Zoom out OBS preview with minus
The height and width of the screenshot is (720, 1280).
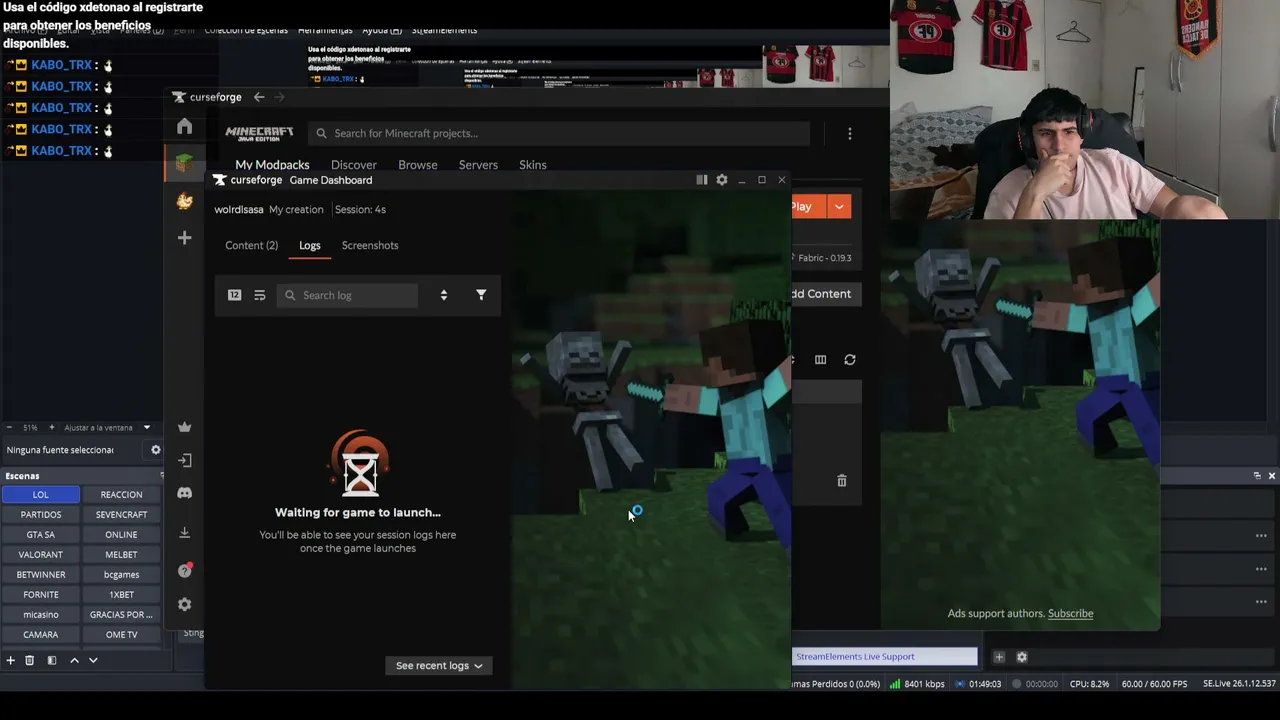click(x=9, y=428)
